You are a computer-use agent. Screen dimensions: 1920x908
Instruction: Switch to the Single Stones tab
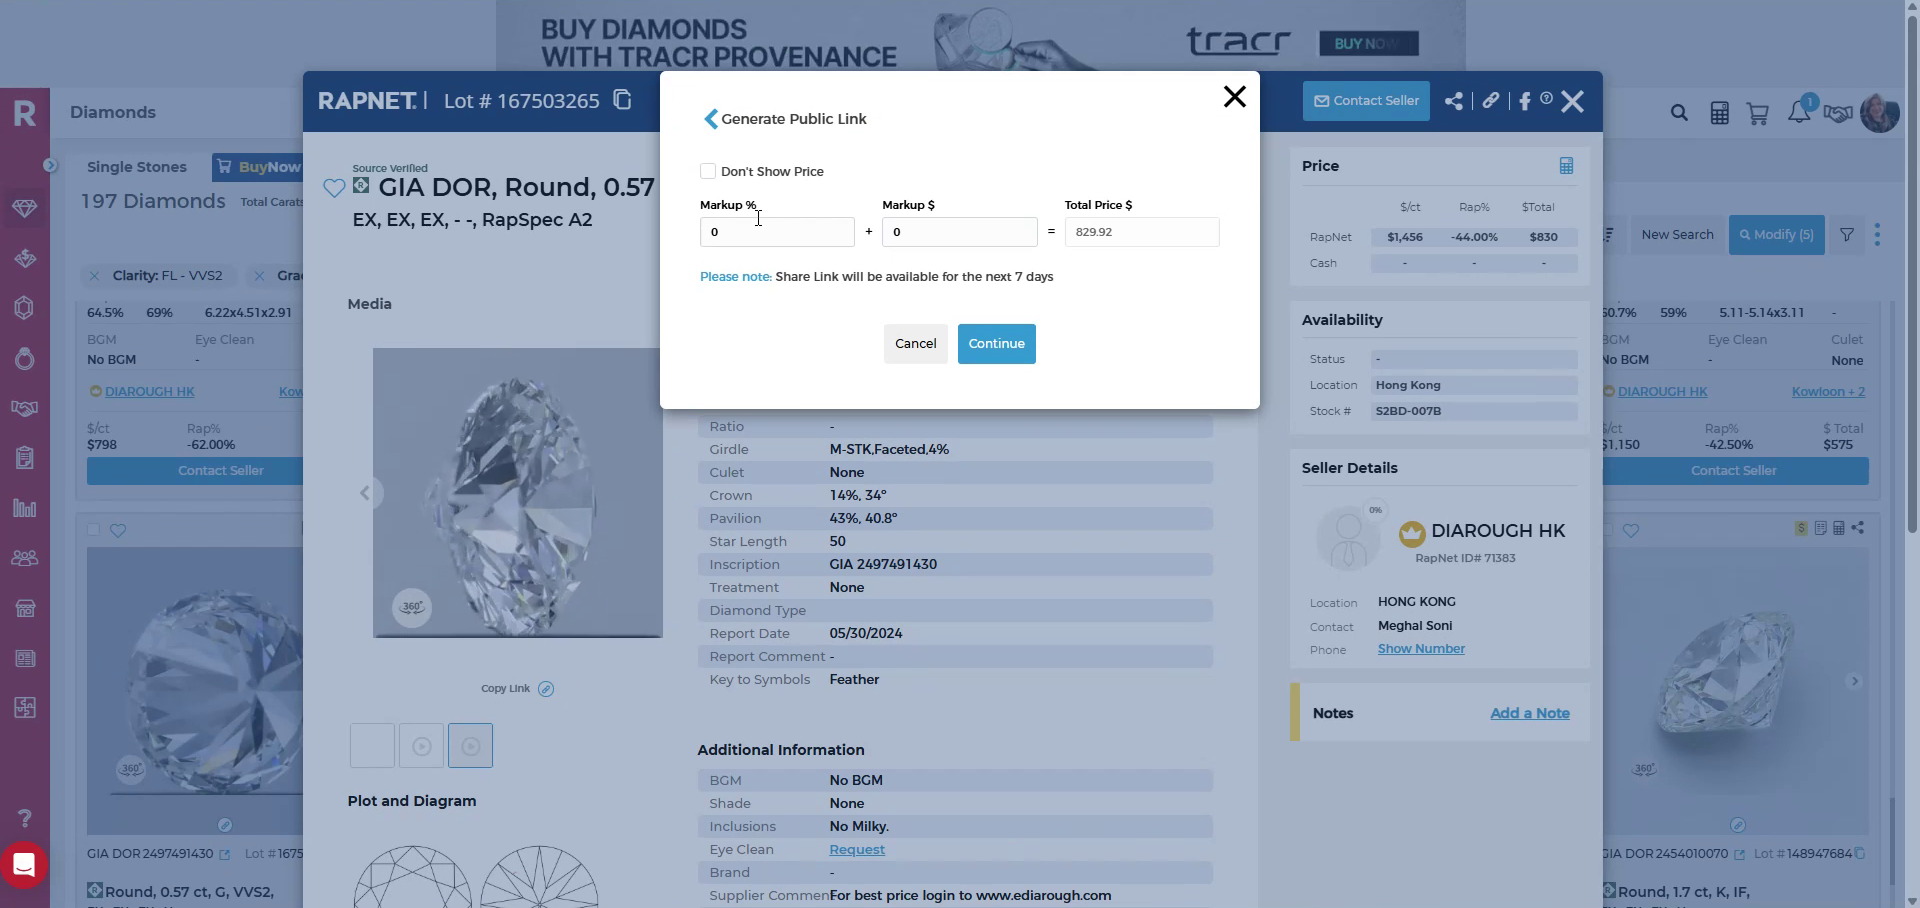pyautogui.click(x=137, y=167)
